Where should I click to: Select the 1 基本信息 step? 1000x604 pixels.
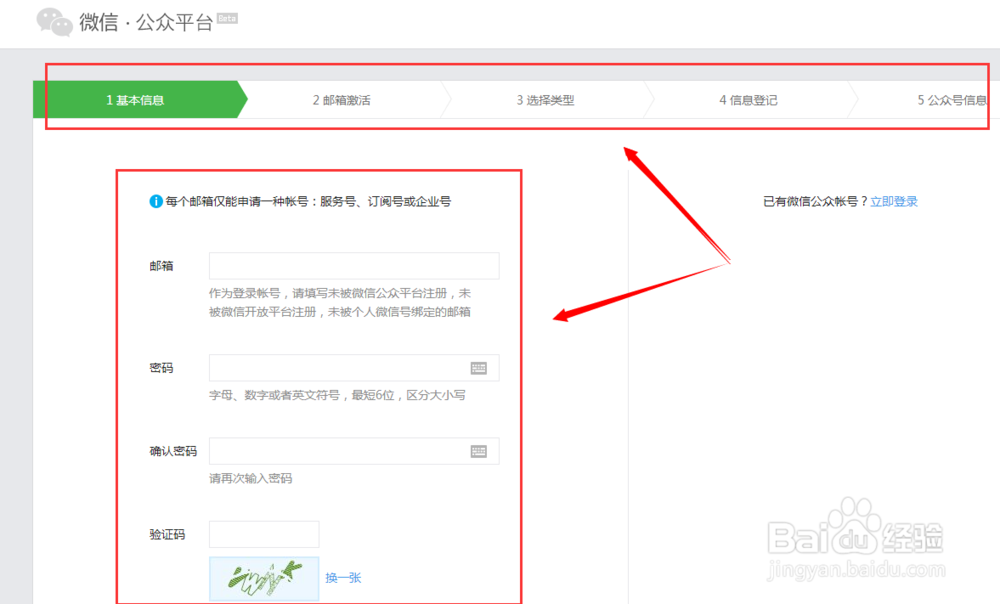140,99
